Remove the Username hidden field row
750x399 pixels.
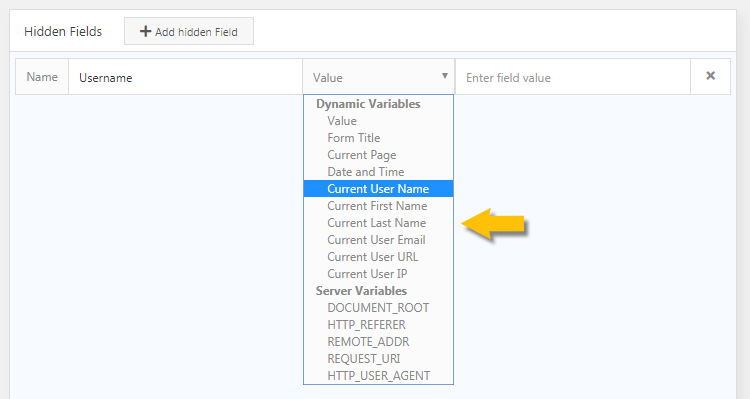tap(710, 76)
